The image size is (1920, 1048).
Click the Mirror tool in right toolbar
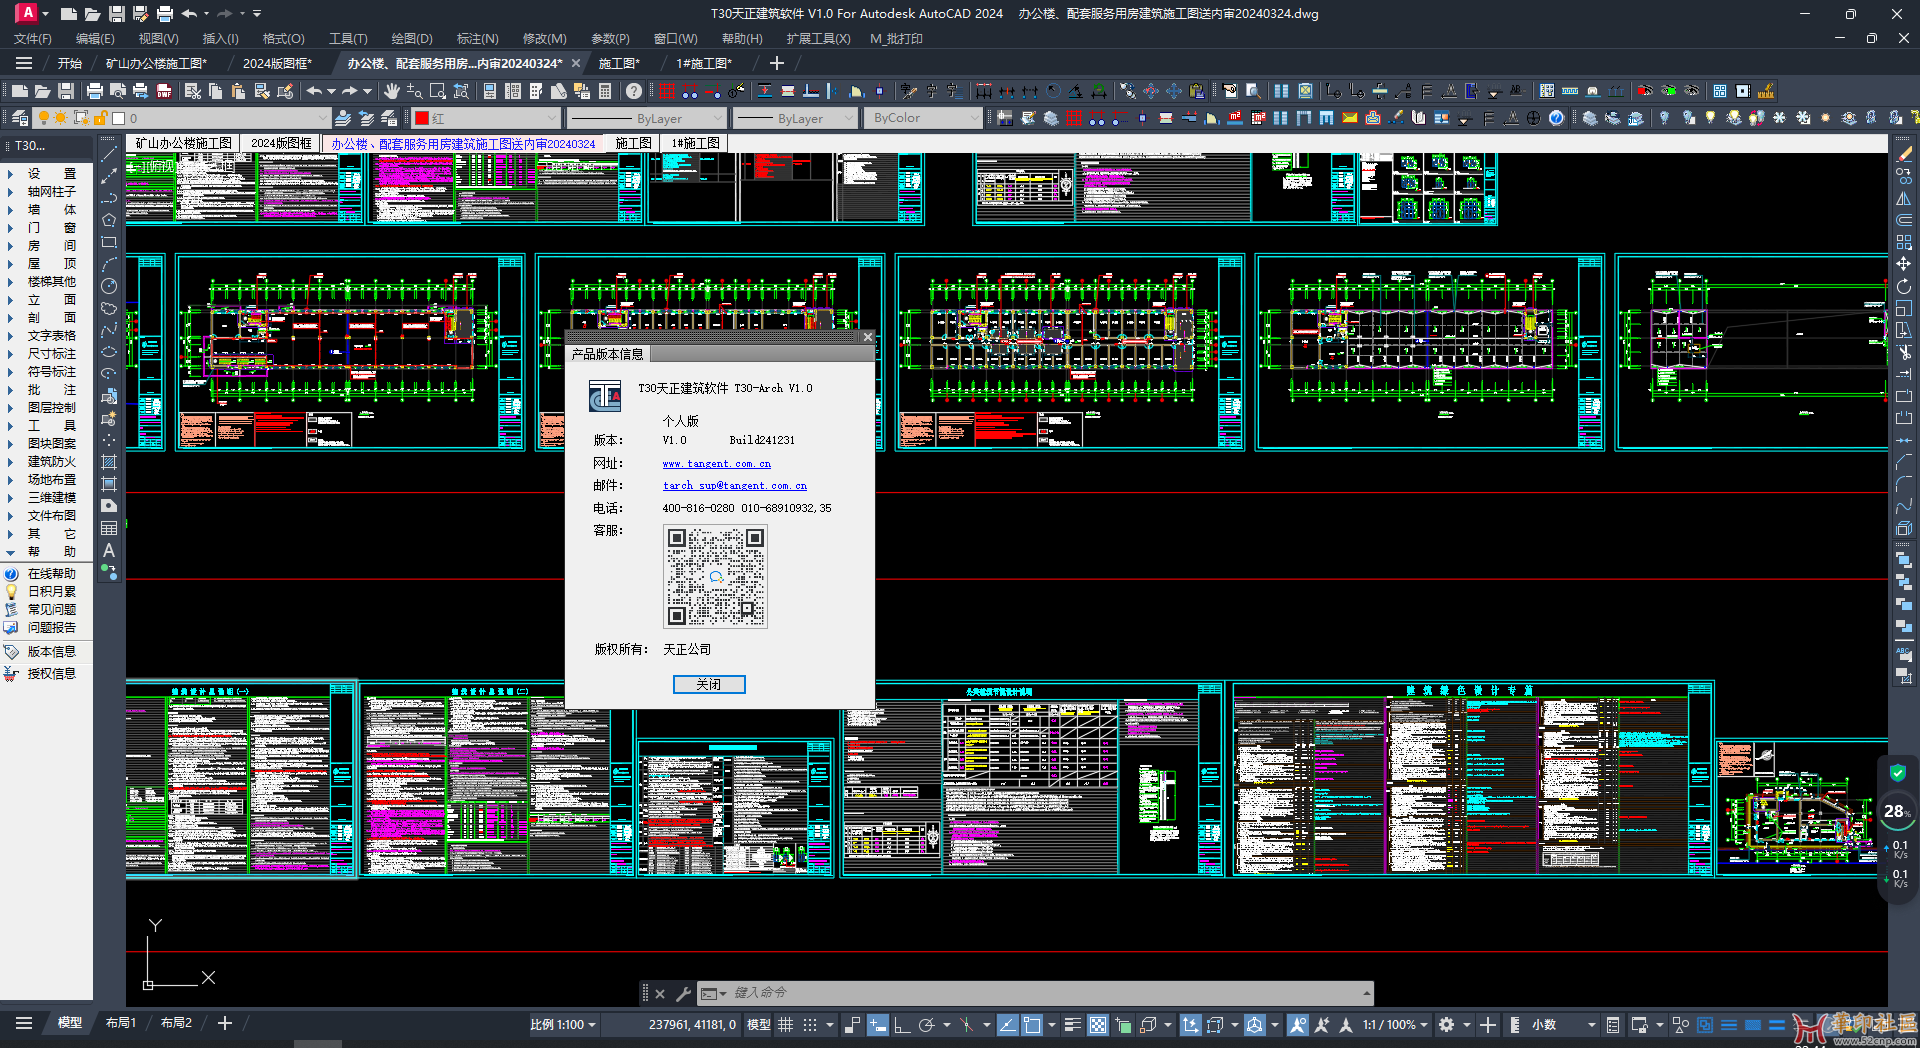point(1903,198)
